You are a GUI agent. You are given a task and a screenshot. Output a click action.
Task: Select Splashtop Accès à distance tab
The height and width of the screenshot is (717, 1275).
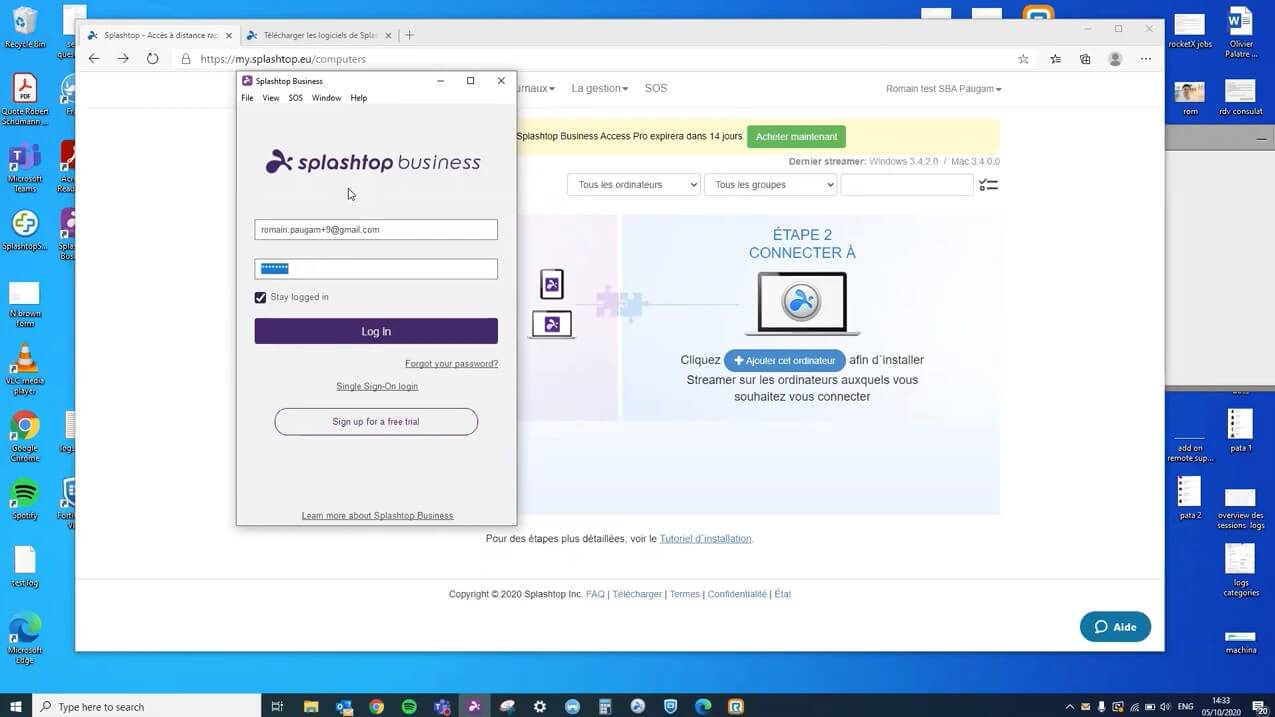[x=160, y=35]
